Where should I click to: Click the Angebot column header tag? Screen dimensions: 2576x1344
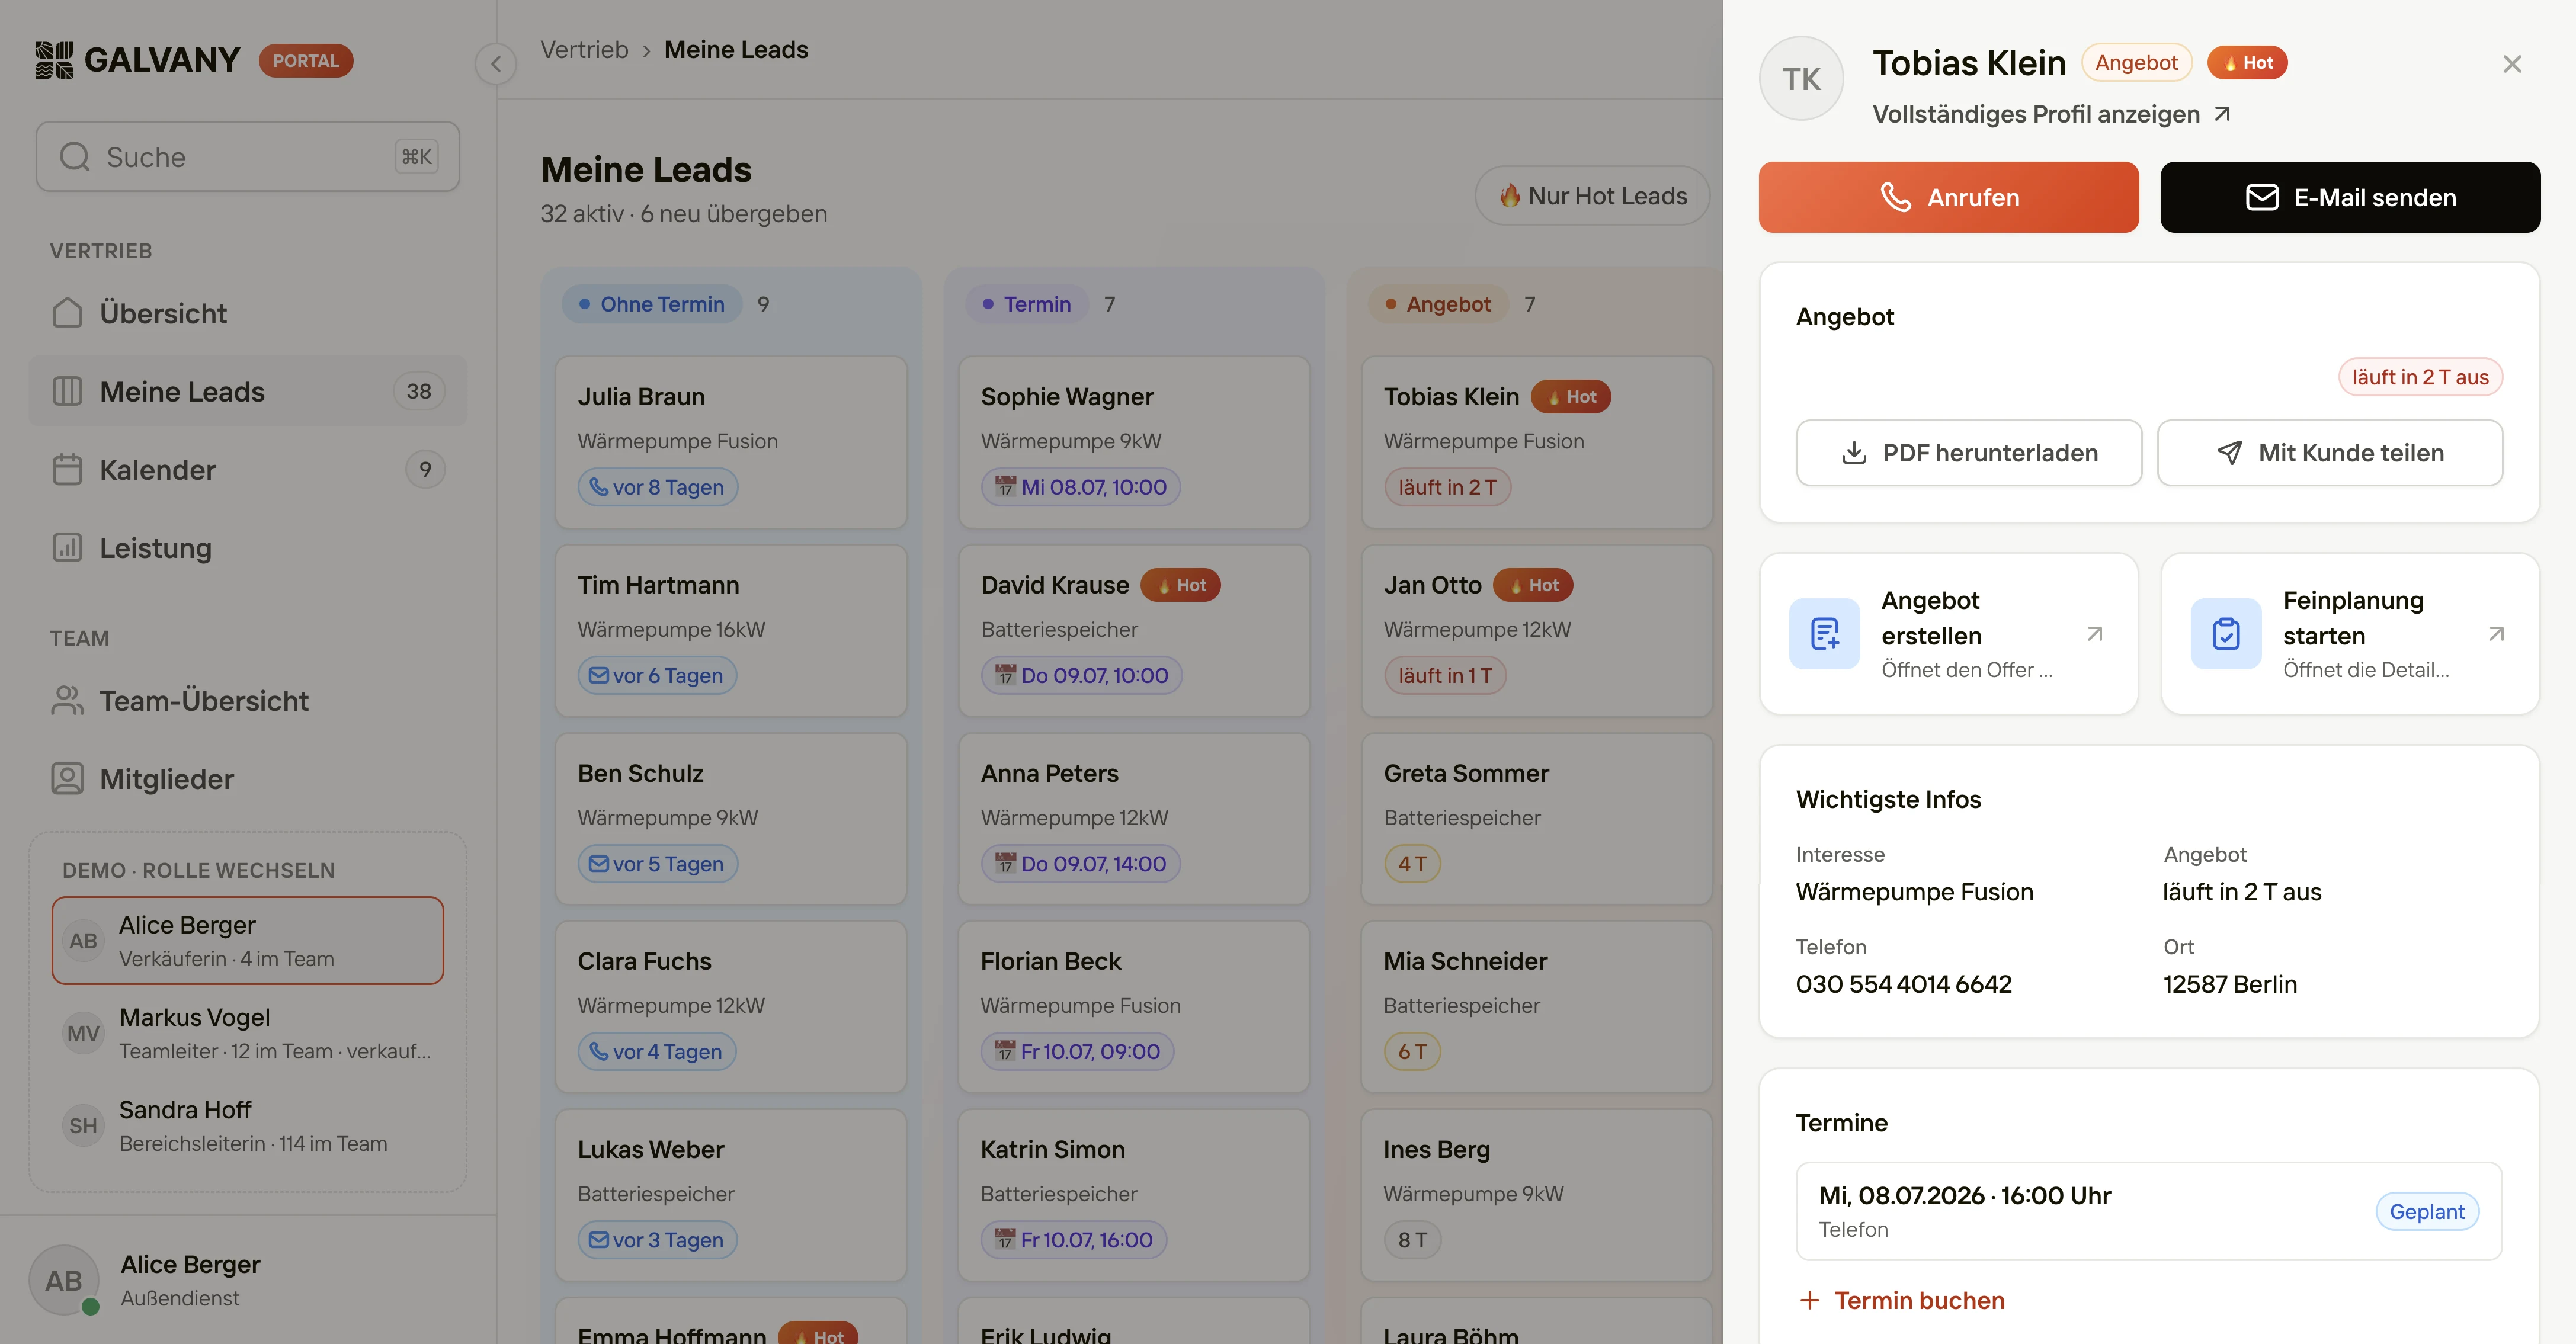(1438, 304)
